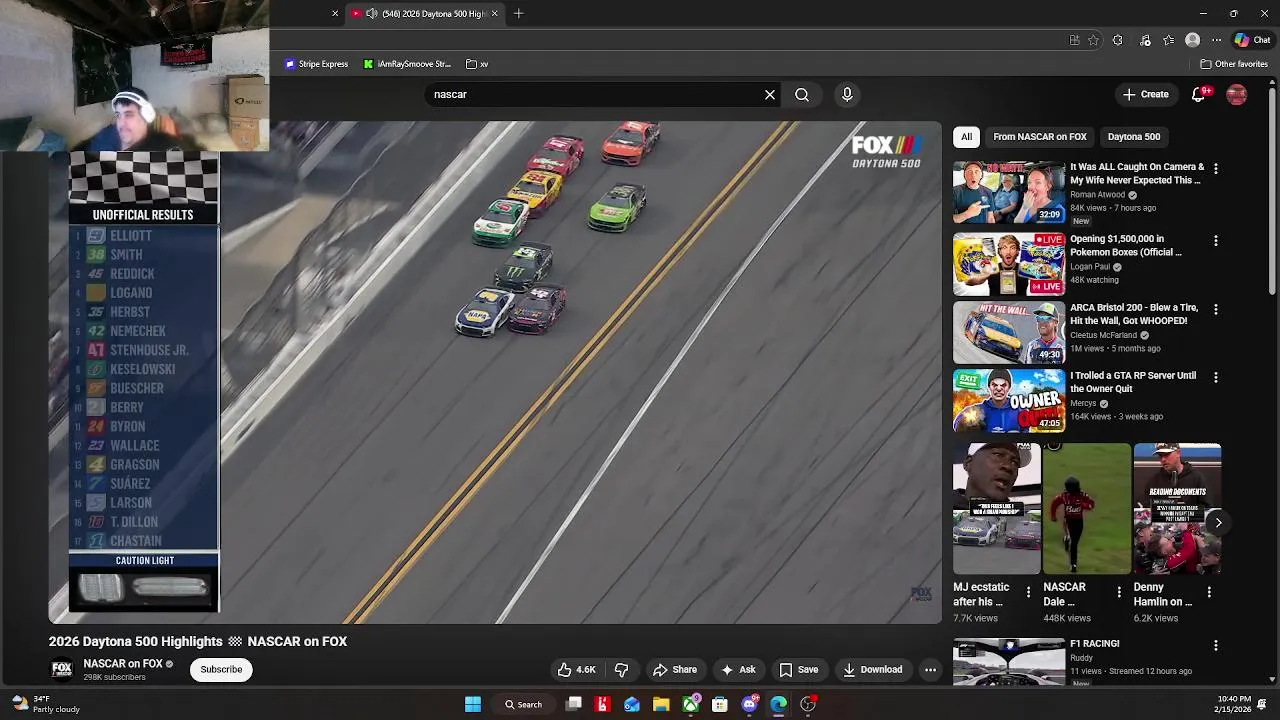Viewport: 1280px width, 720px height.
Task: Open options for GTA RP Server video
Action: pos(1216,378)
